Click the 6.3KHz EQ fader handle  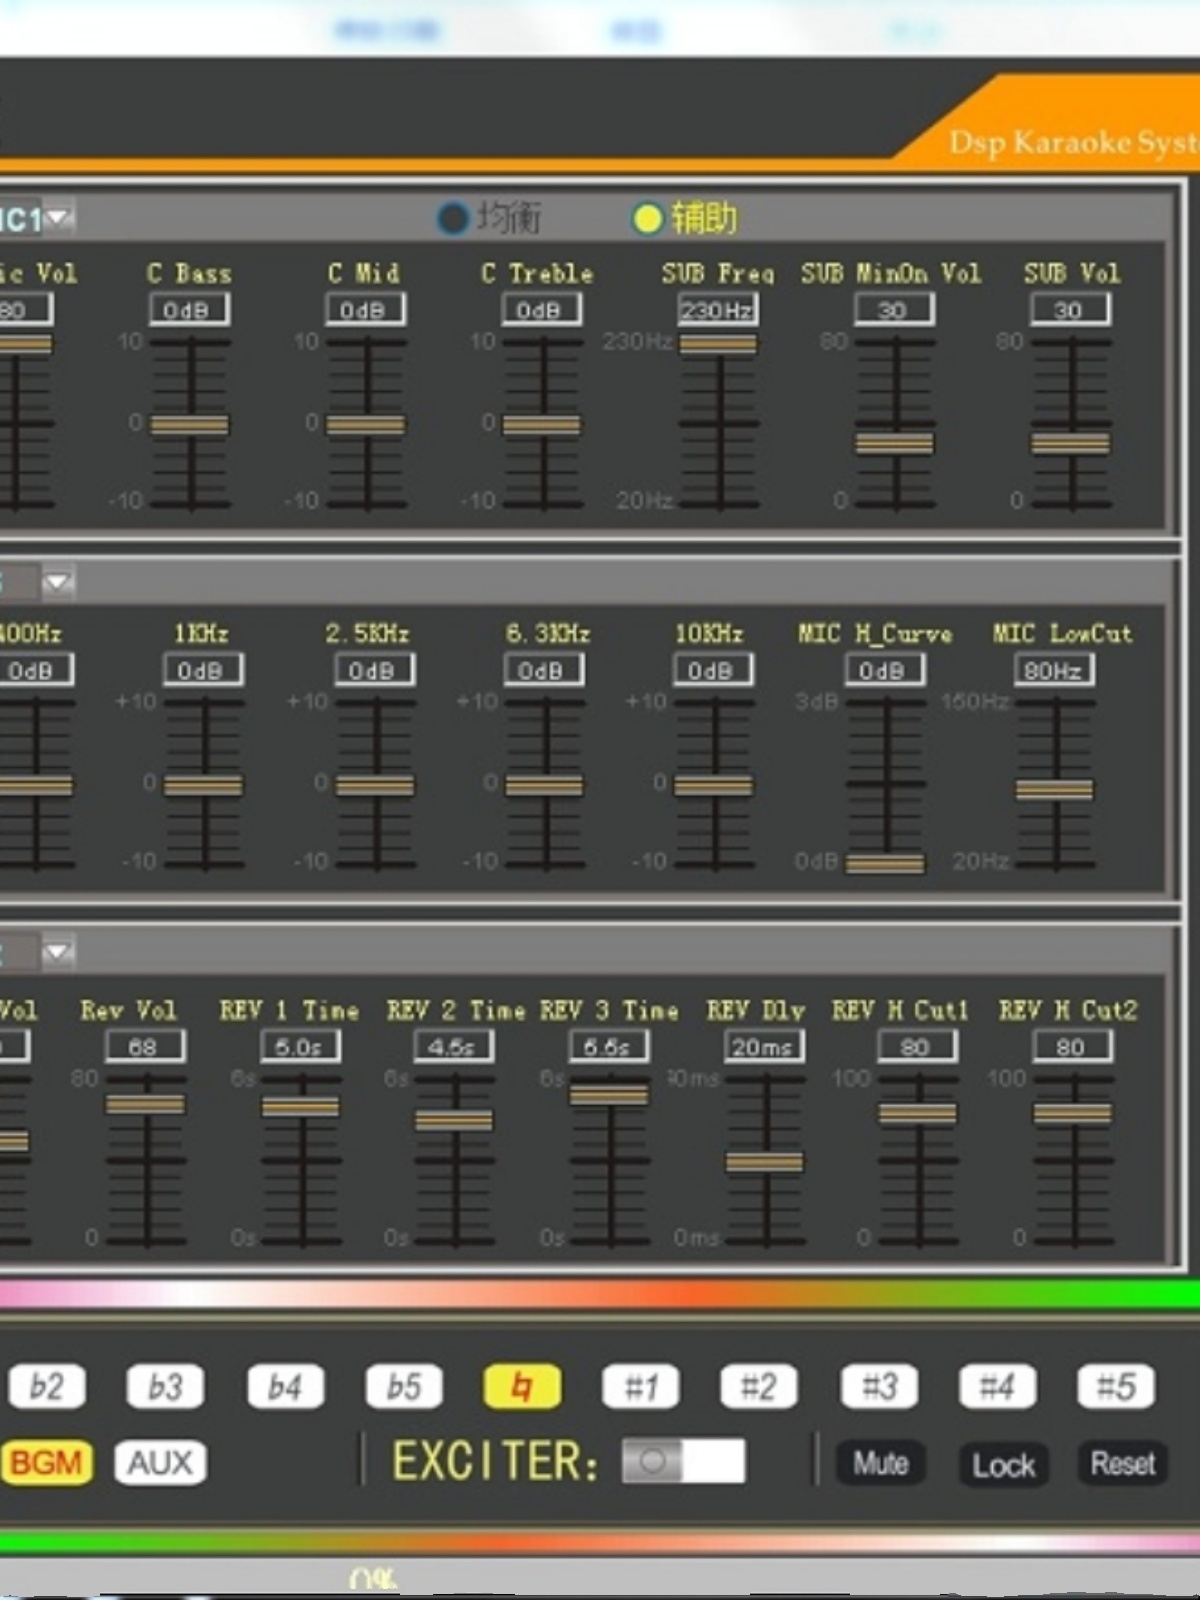(545, 786)
